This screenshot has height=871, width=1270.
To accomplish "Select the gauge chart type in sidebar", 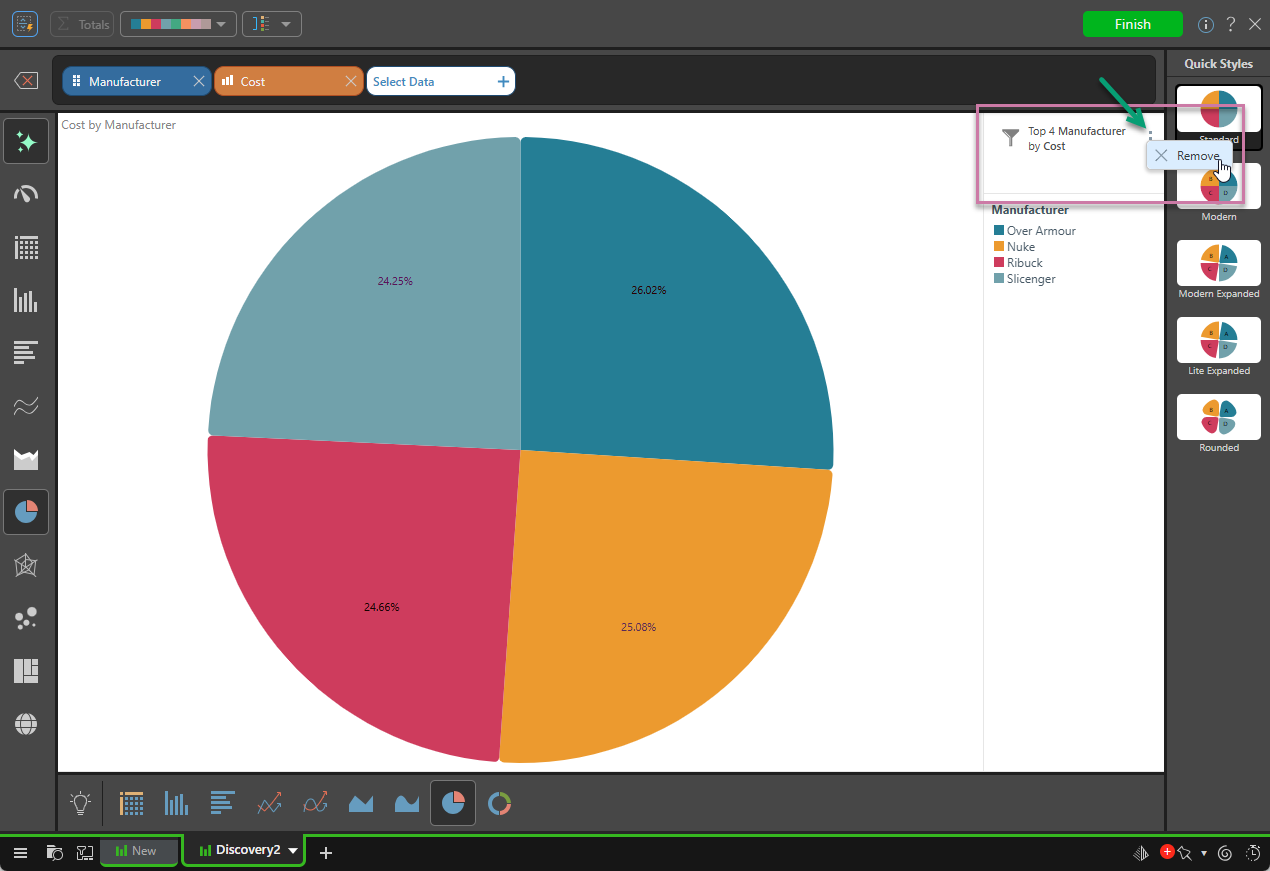I will click(x=26, y=194).
